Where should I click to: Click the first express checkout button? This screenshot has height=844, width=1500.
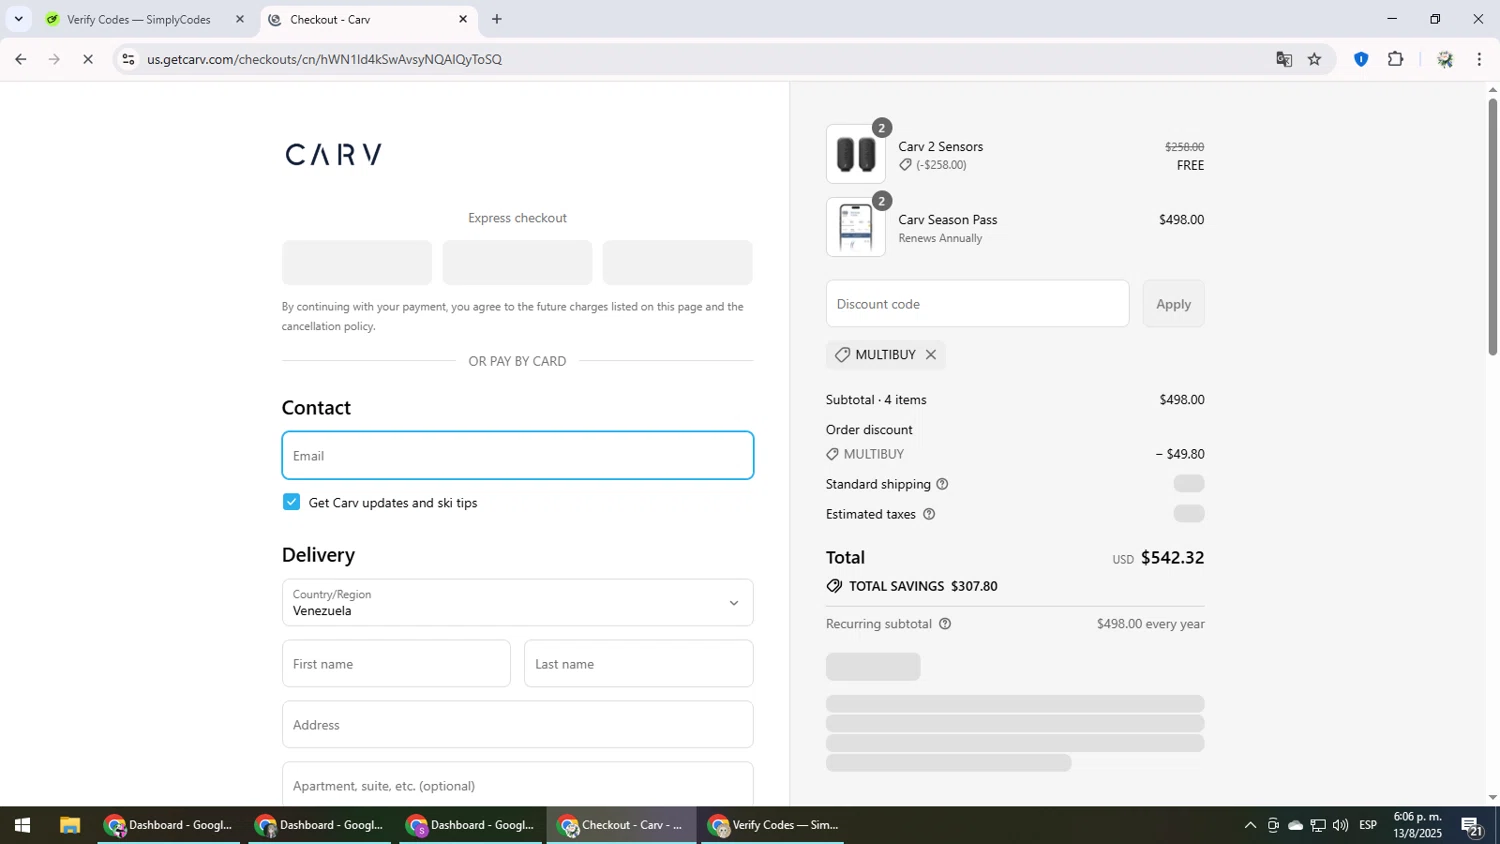point(357,263)
